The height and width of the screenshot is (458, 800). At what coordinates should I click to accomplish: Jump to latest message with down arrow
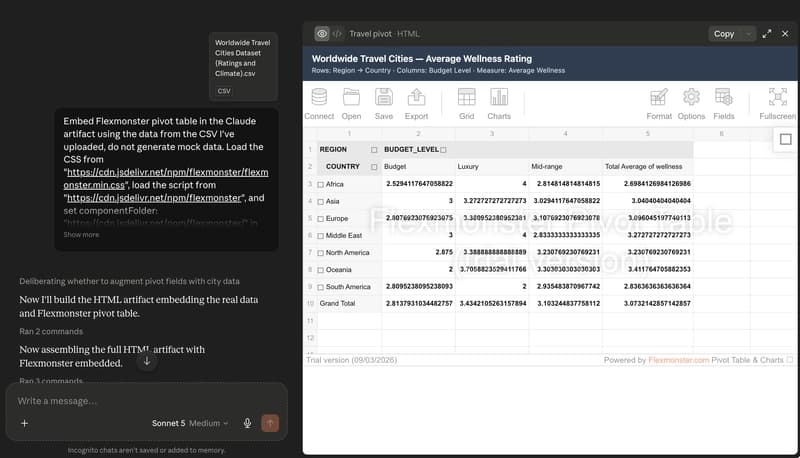coord(146,361)
